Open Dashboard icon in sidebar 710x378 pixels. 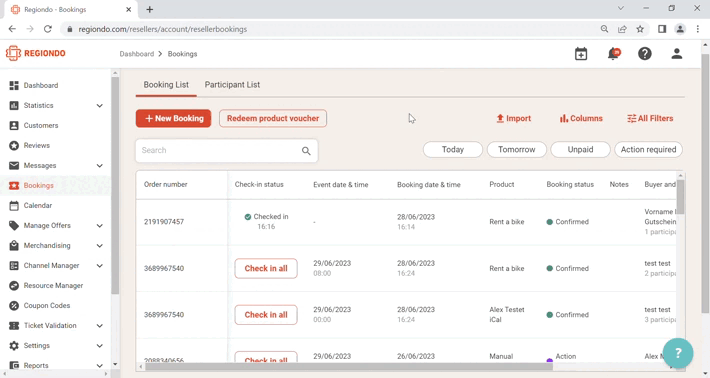point(14,86)
